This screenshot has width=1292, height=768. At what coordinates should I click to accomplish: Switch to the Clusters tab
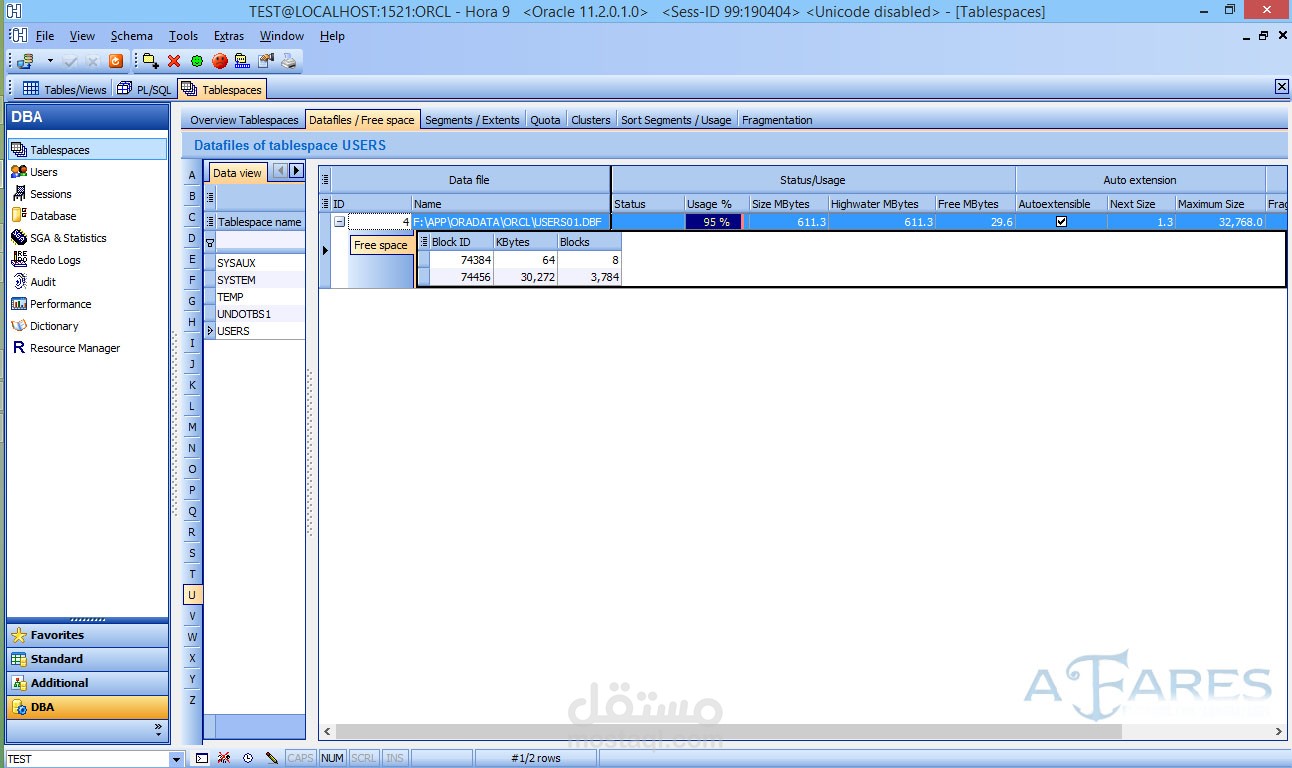(591, 120)
